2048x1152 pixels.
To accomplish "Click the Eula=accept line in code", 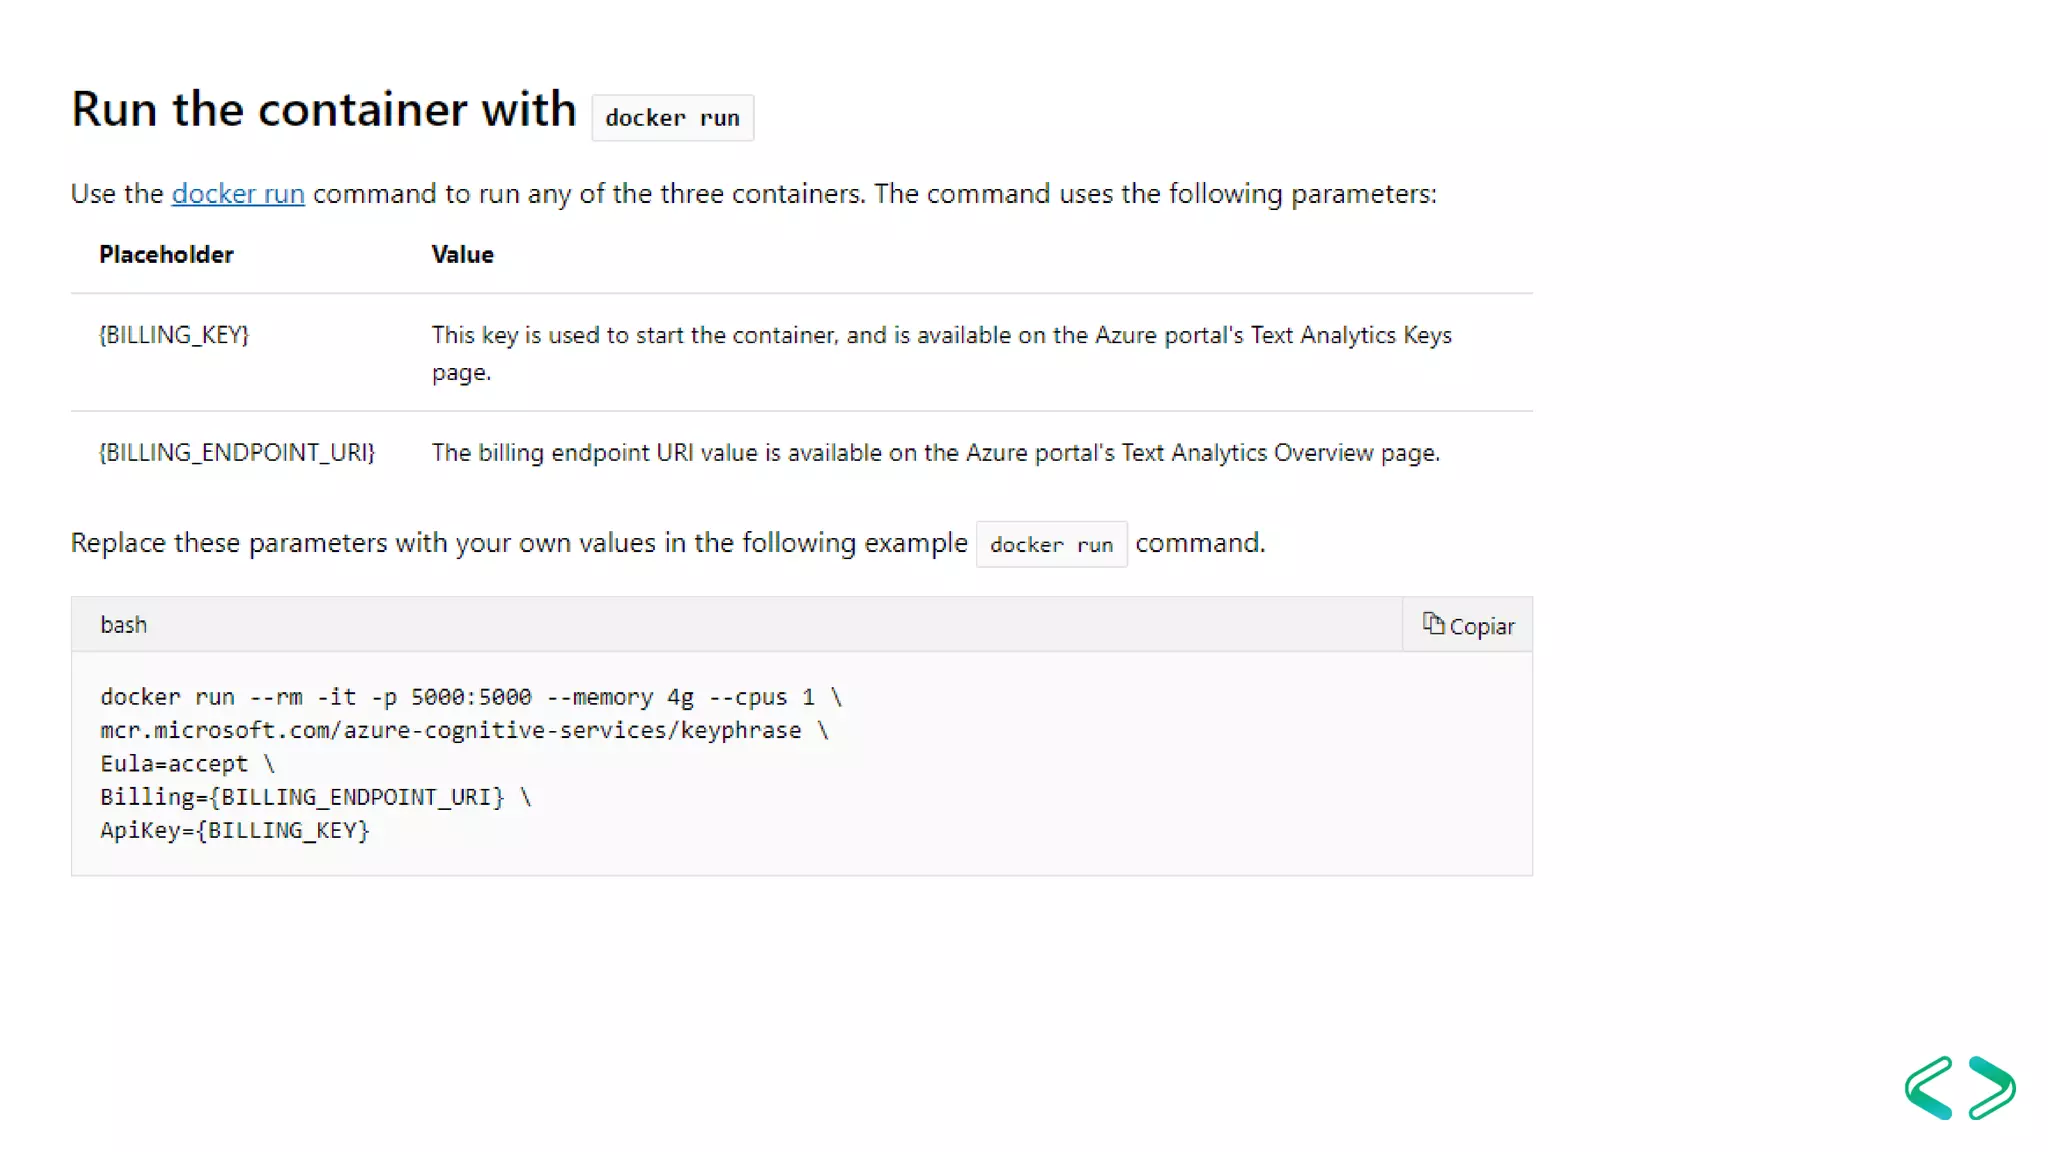I will [187, 764].
